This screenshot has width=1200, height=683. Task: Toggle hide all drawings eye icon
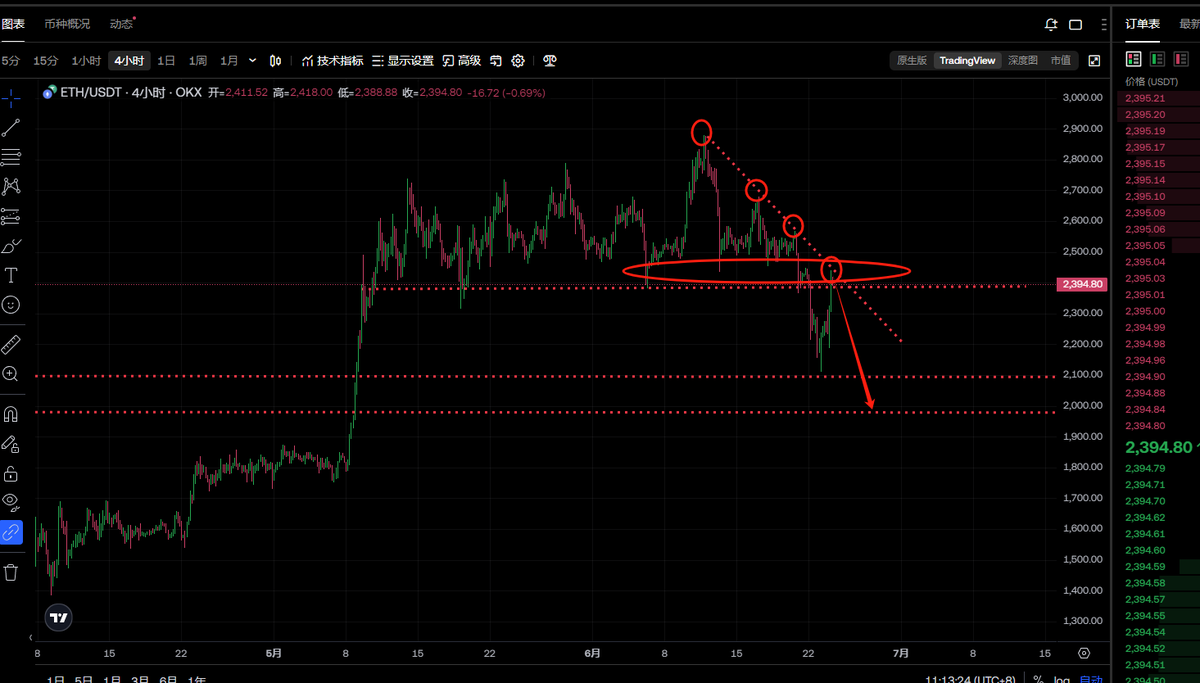coord(11,502)
